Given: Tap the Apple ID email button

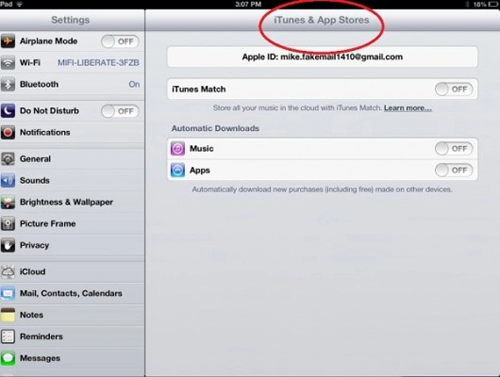Looking at the screenshot, I should point(322,57).
